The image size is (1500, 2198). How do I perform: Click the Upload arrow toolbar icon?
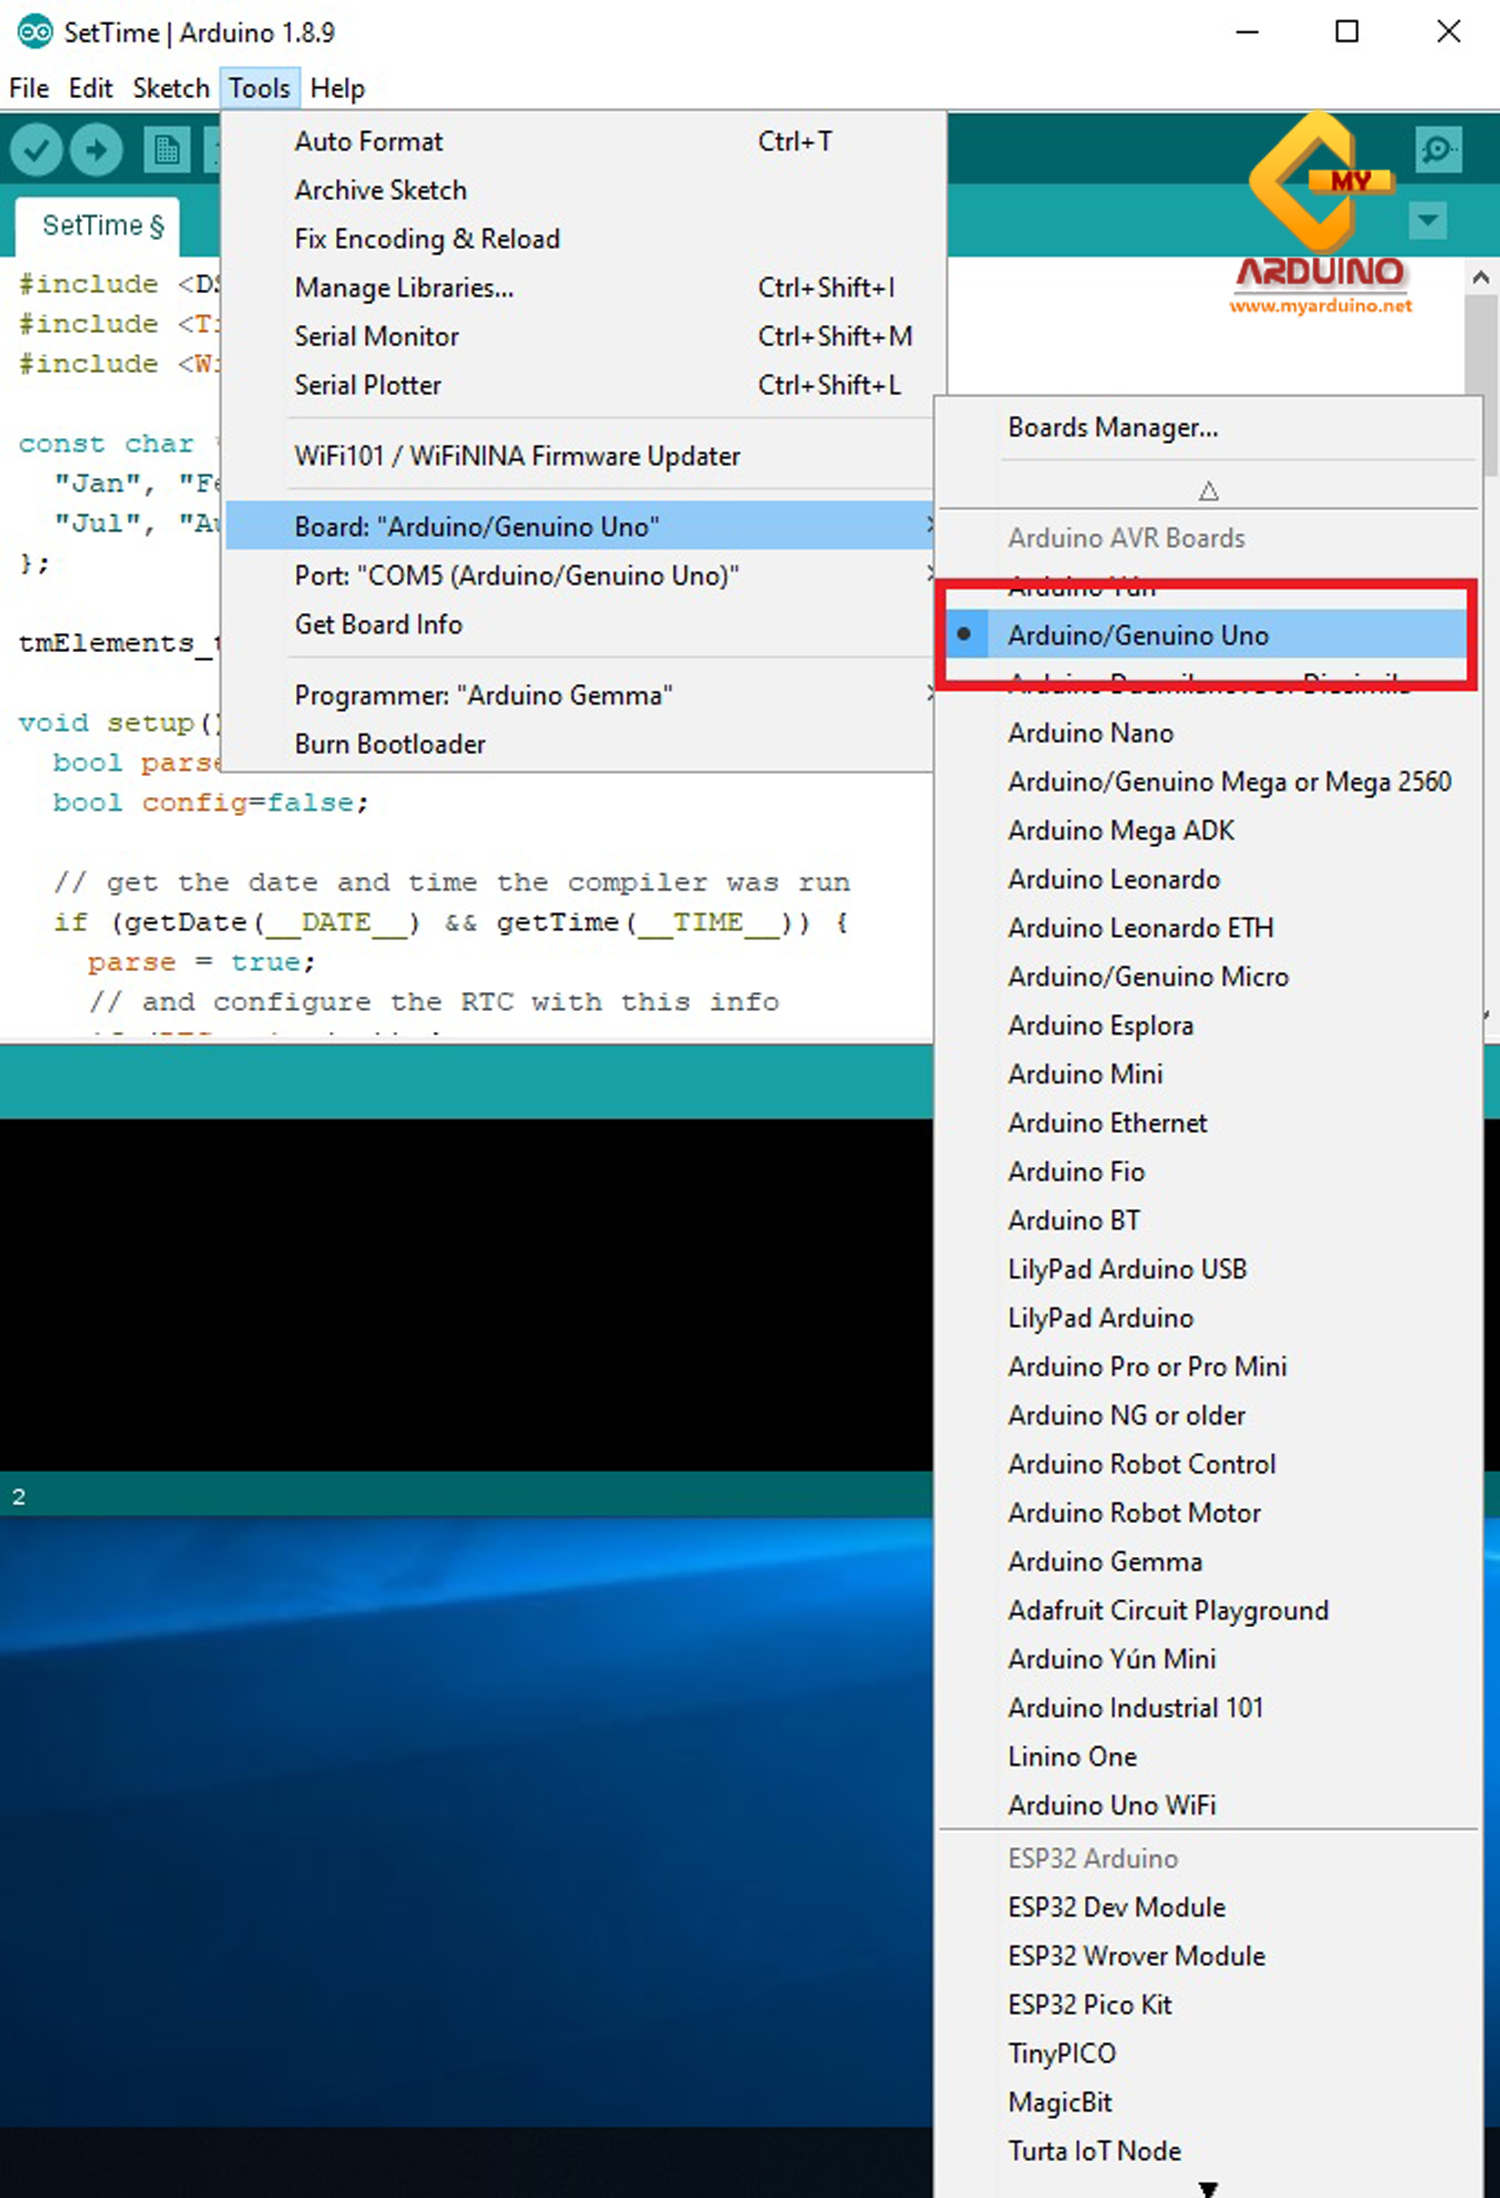point(96,151)
